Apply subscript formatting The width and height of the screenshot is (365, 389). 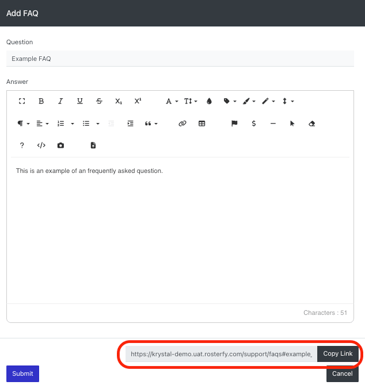[118, 101]
